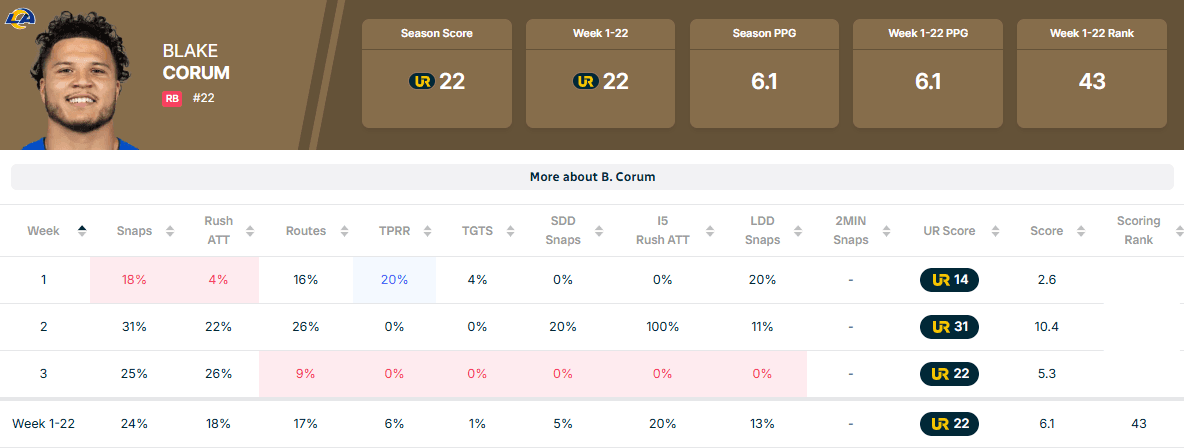Click the Rams team logo
The width and height of the screenshot is (1184, 448).
tap(20, 16)
